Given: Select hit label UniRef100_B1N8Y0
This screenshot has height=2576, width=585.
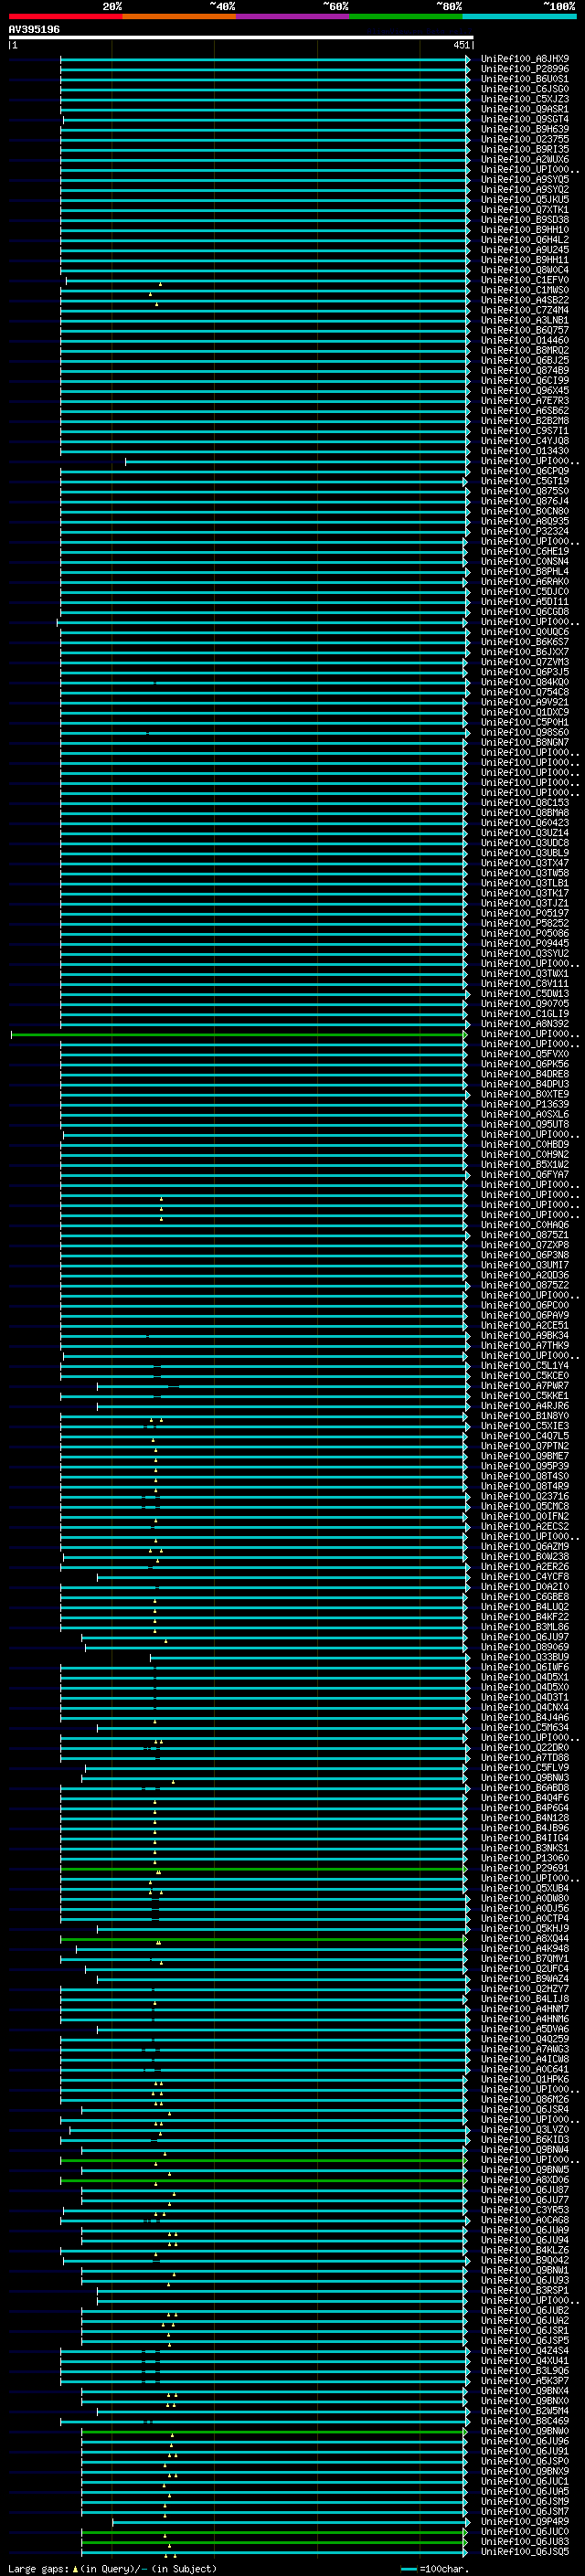Looking at the screenshot, I should click(x=524, y=1416).
